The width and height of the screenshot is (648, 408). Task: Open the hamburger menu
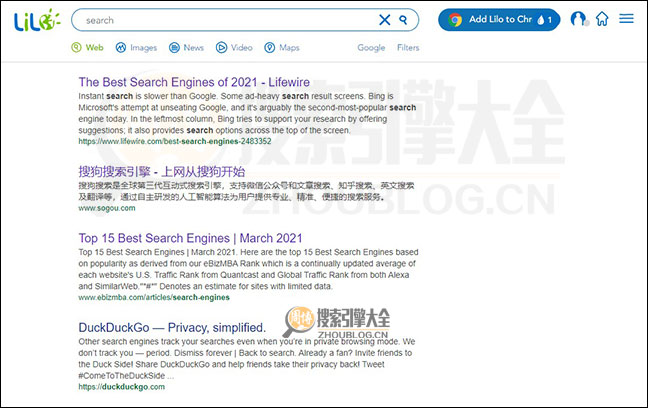627,19
